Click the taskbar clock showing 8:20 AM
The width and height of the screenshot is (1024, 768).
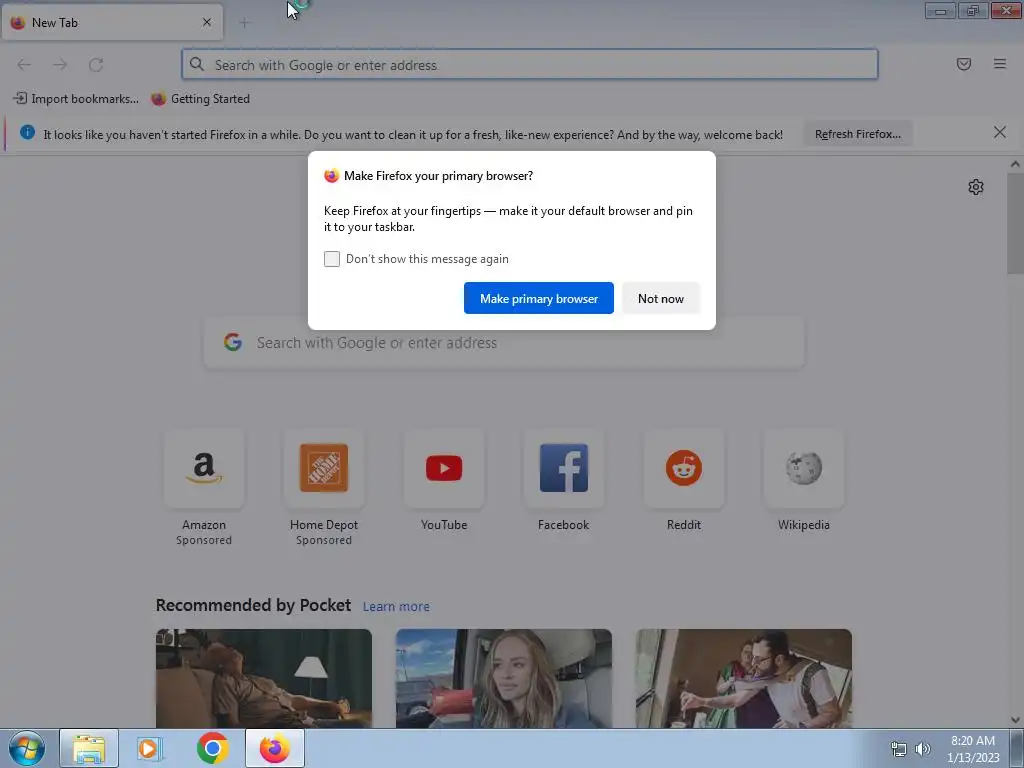(x=972, y=749)
